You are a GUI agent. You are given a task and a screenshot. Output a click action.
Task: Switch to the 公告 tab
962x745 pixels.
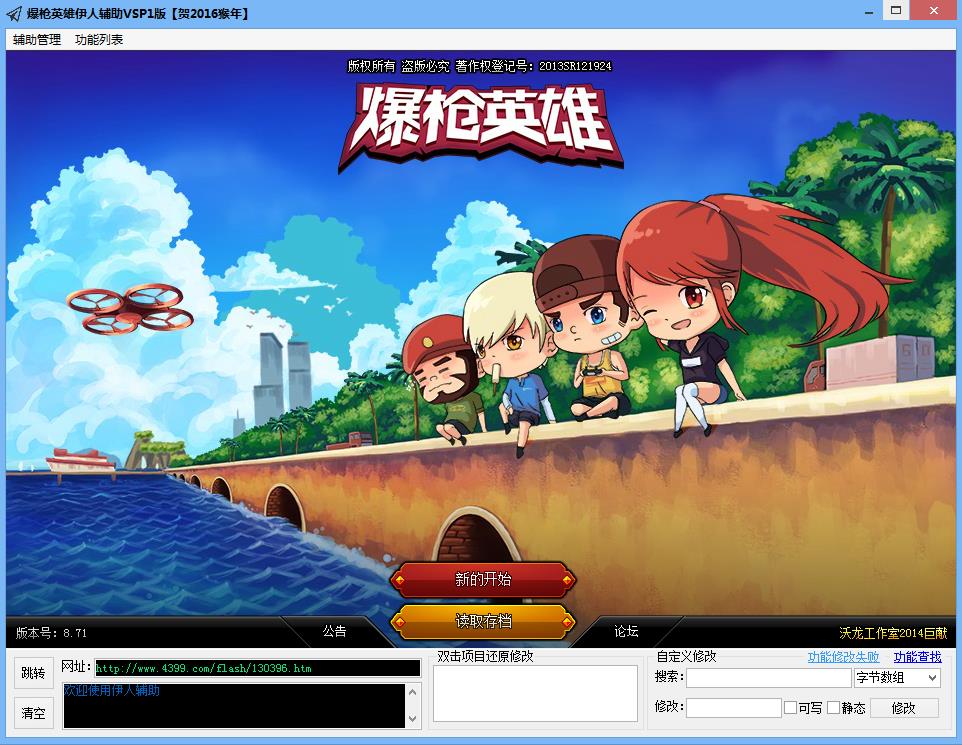(334, 631)
